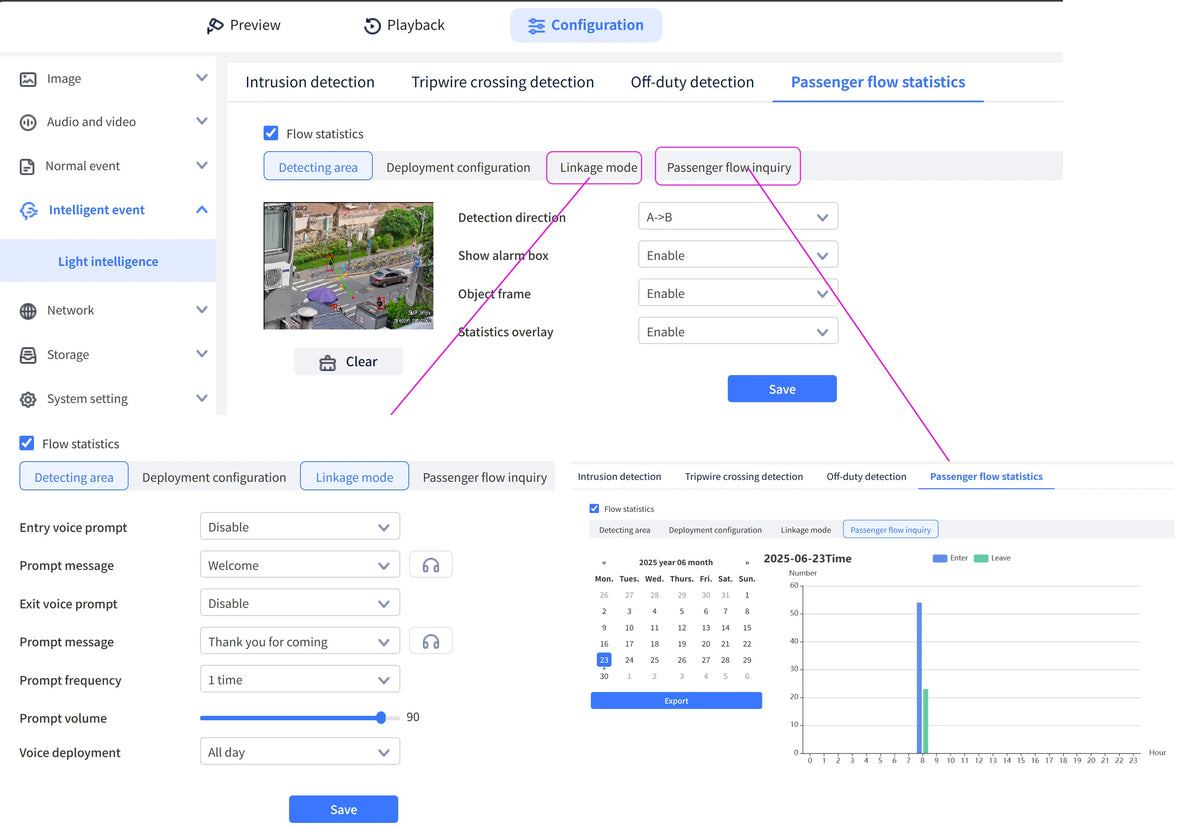The height and width of the screenshot is (829, 1200).
Task: Select top Passenger flow statistics tab
Action: coord(878,82)
